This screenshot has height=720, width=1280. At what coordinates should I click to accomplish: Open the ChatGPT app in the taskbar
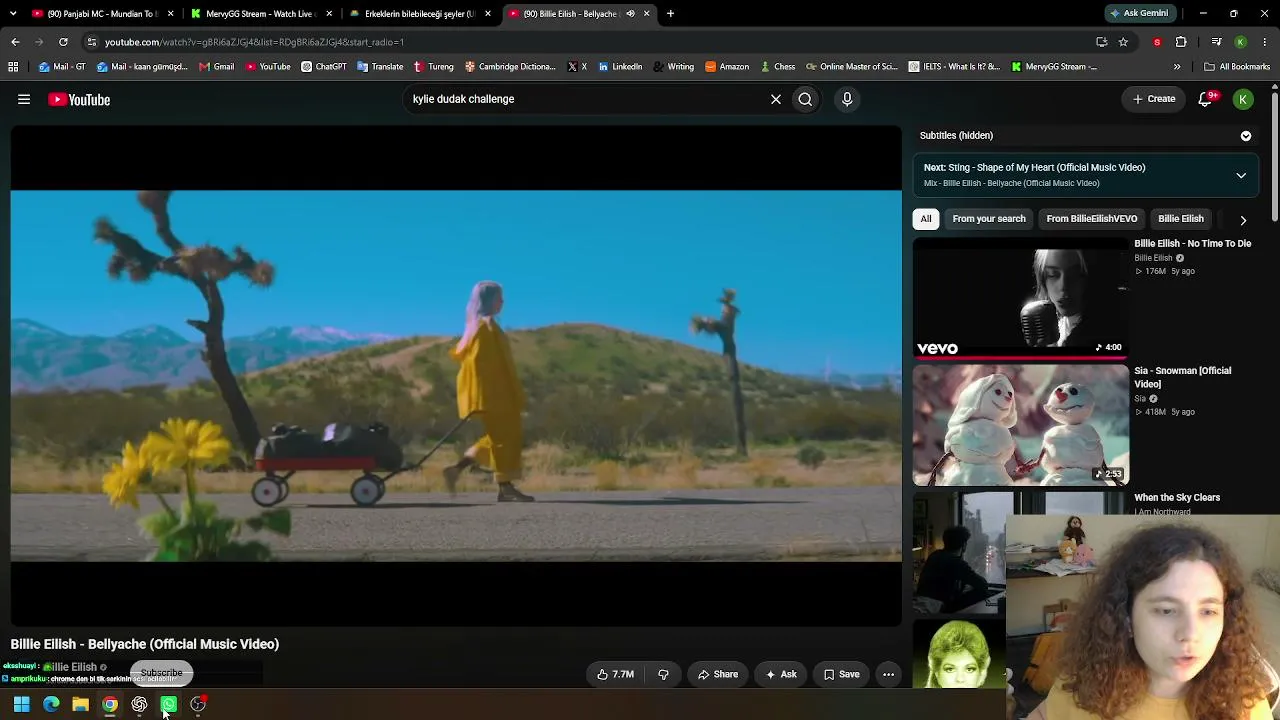(x=139, y=705)
